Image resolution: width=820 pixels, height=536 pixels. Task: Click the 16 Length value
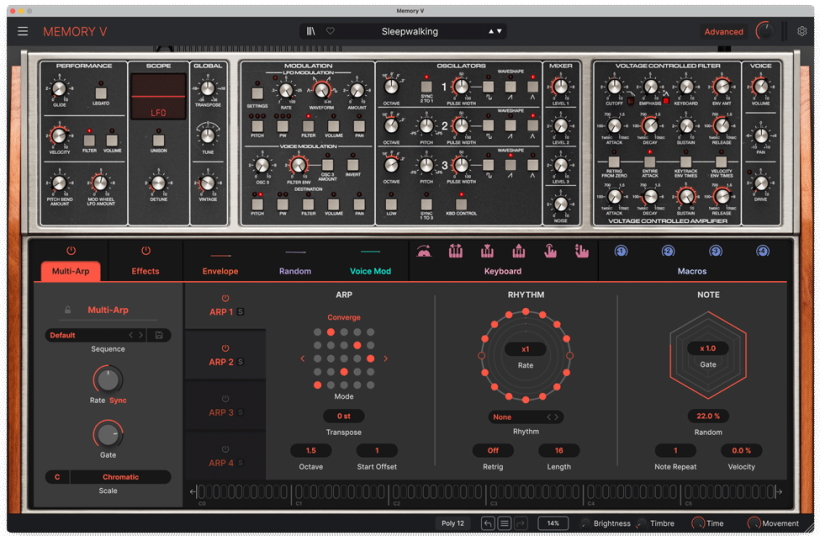click(559, 450)
